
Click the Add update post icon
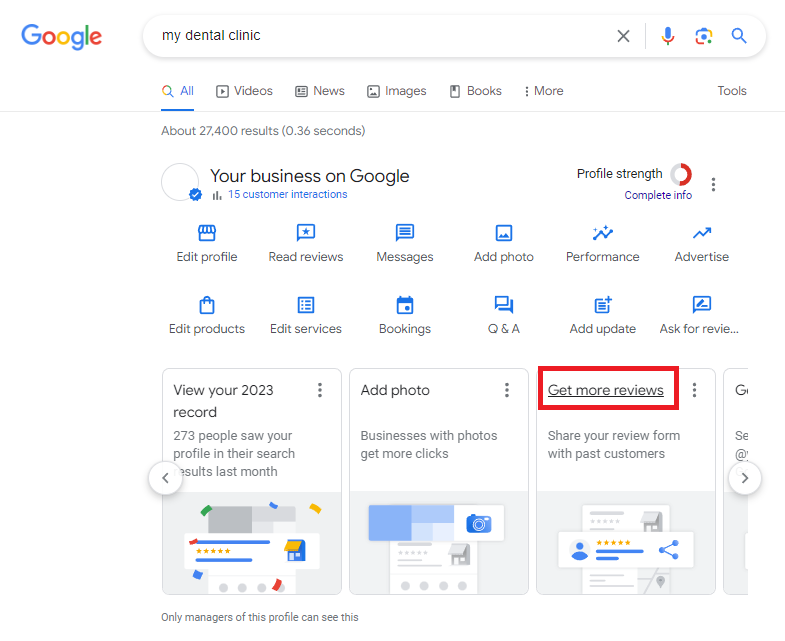603,305
